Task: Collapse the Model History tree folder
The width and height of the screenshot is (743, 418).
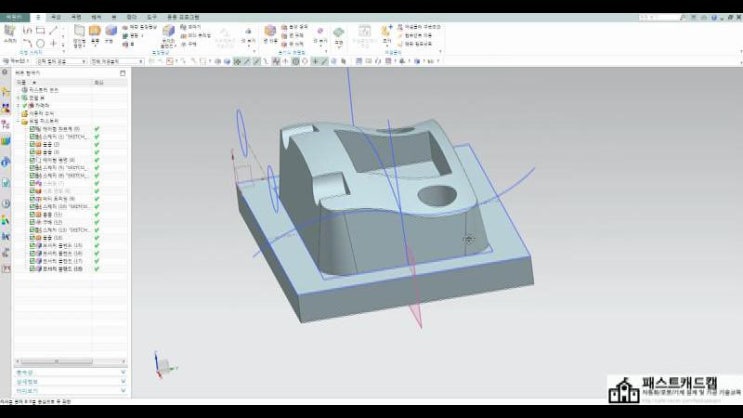Action: pyautogui.click(x=19, y=122)
